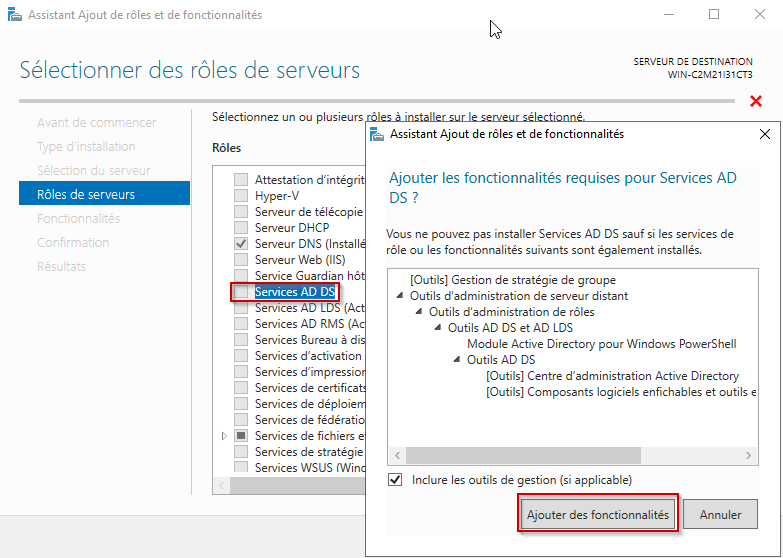Collapse the Outils AD DS node
This screenshot has height=558, width=783.
(456, 360)
